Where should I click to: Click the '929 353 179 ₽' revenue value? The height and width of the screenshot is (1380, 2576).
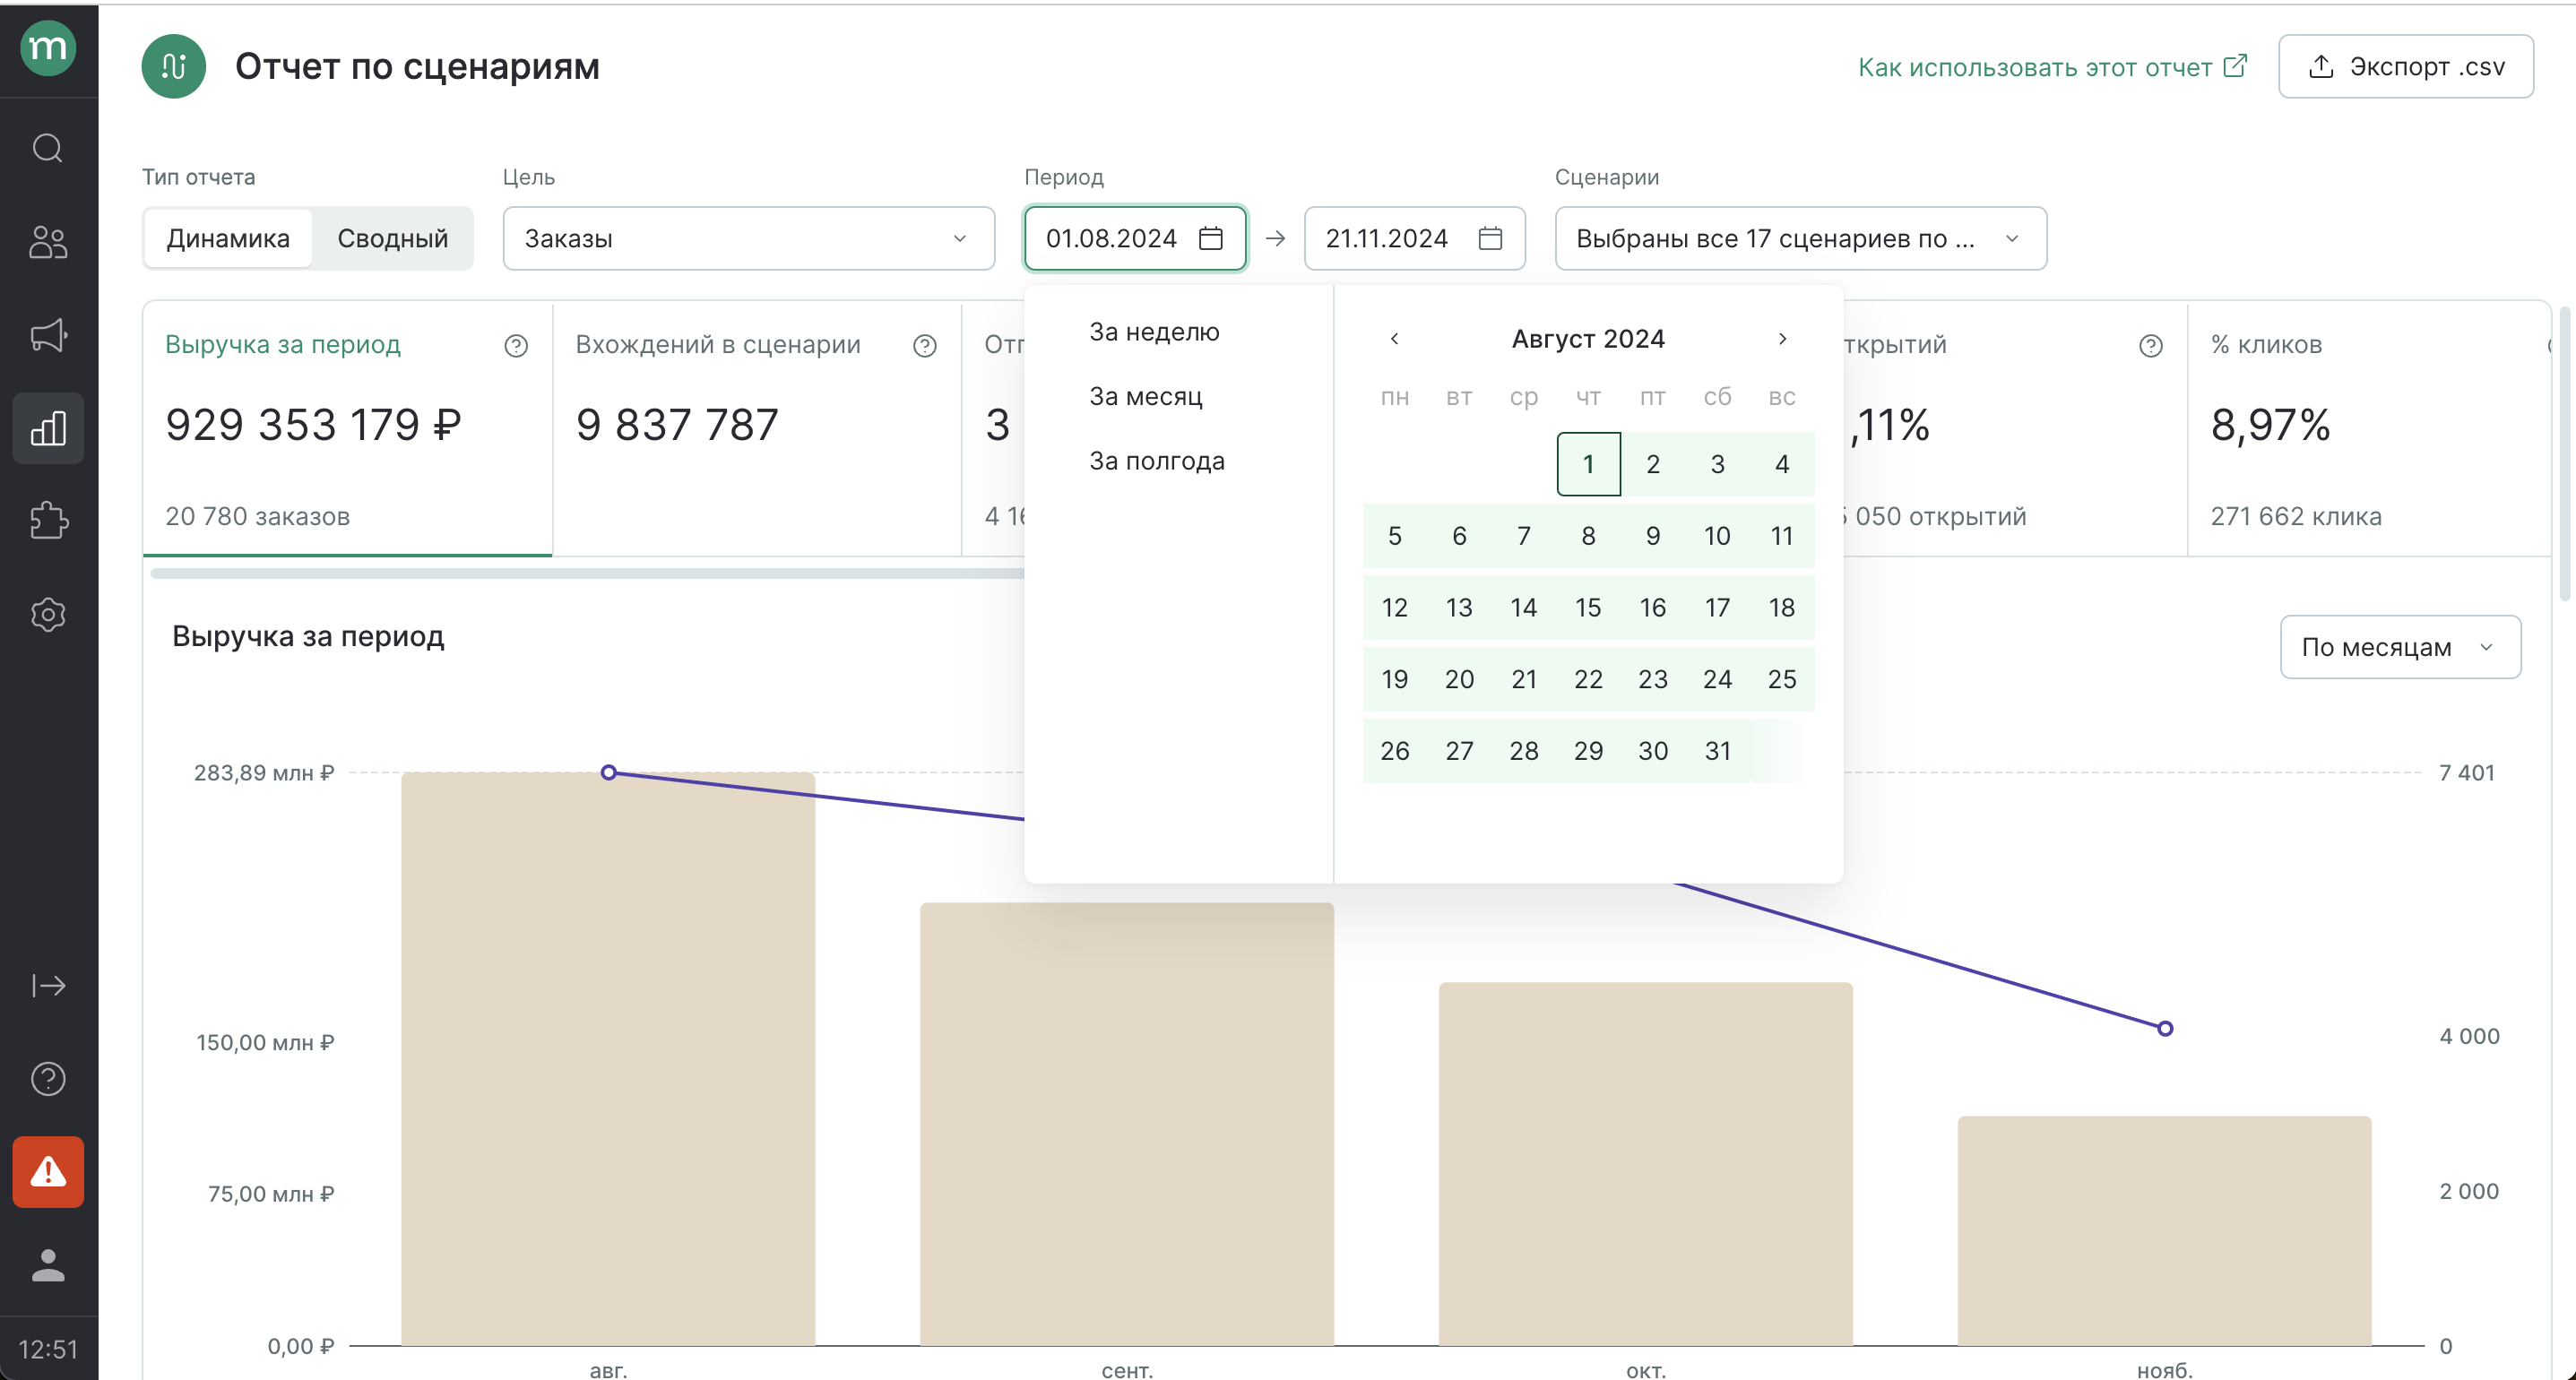click(313, 425)
